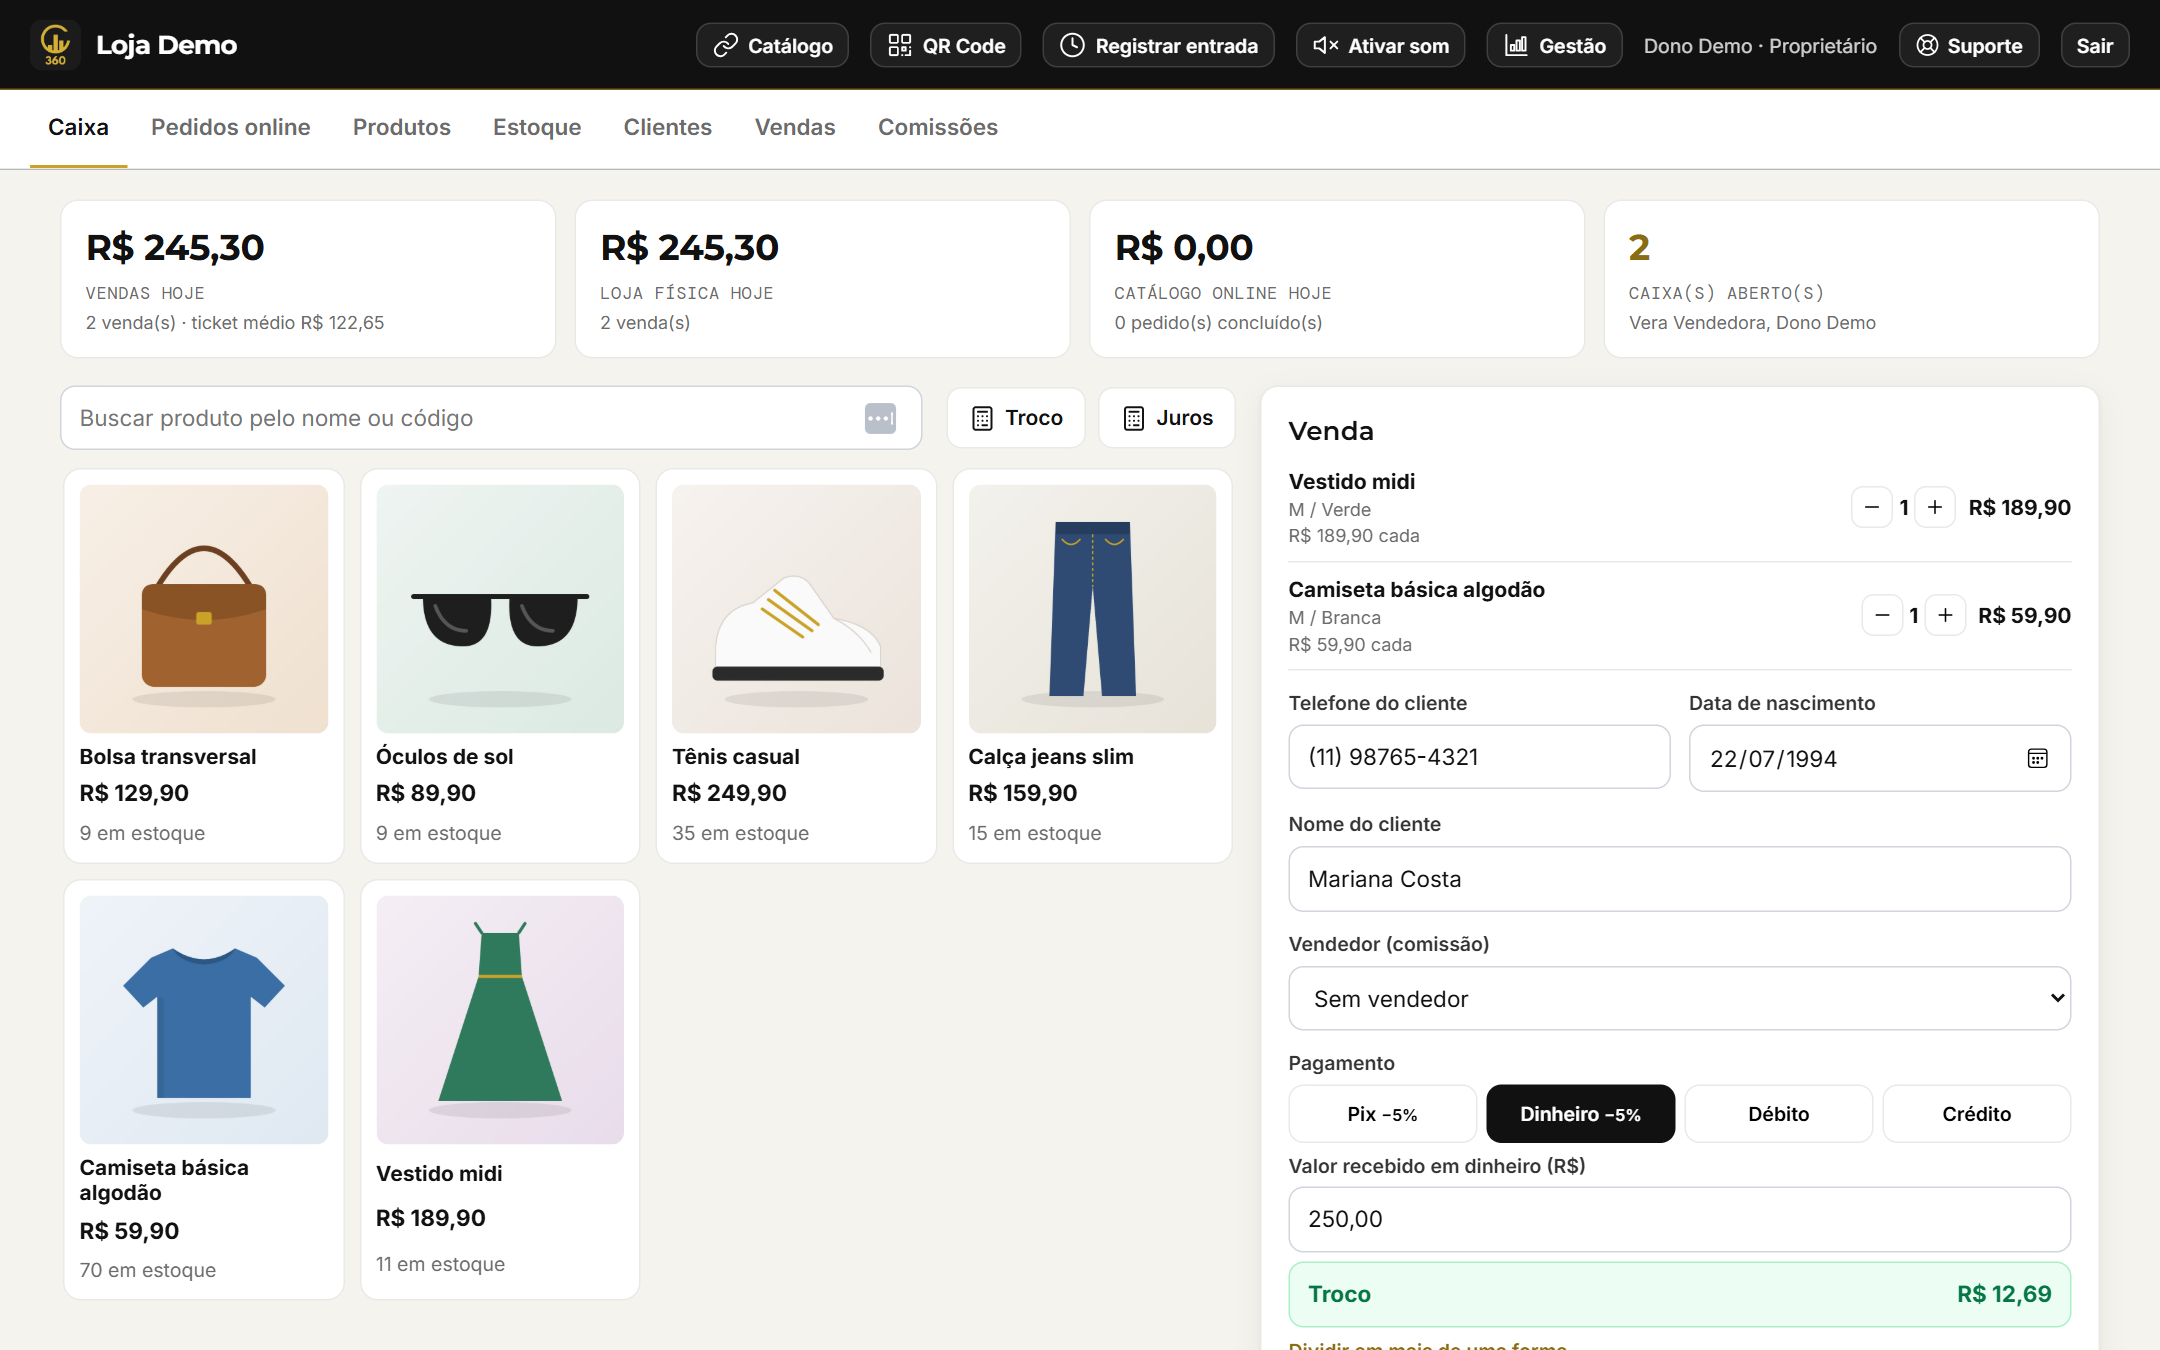
Task: Focus the product search field
Action: click(x=491, y=418)
